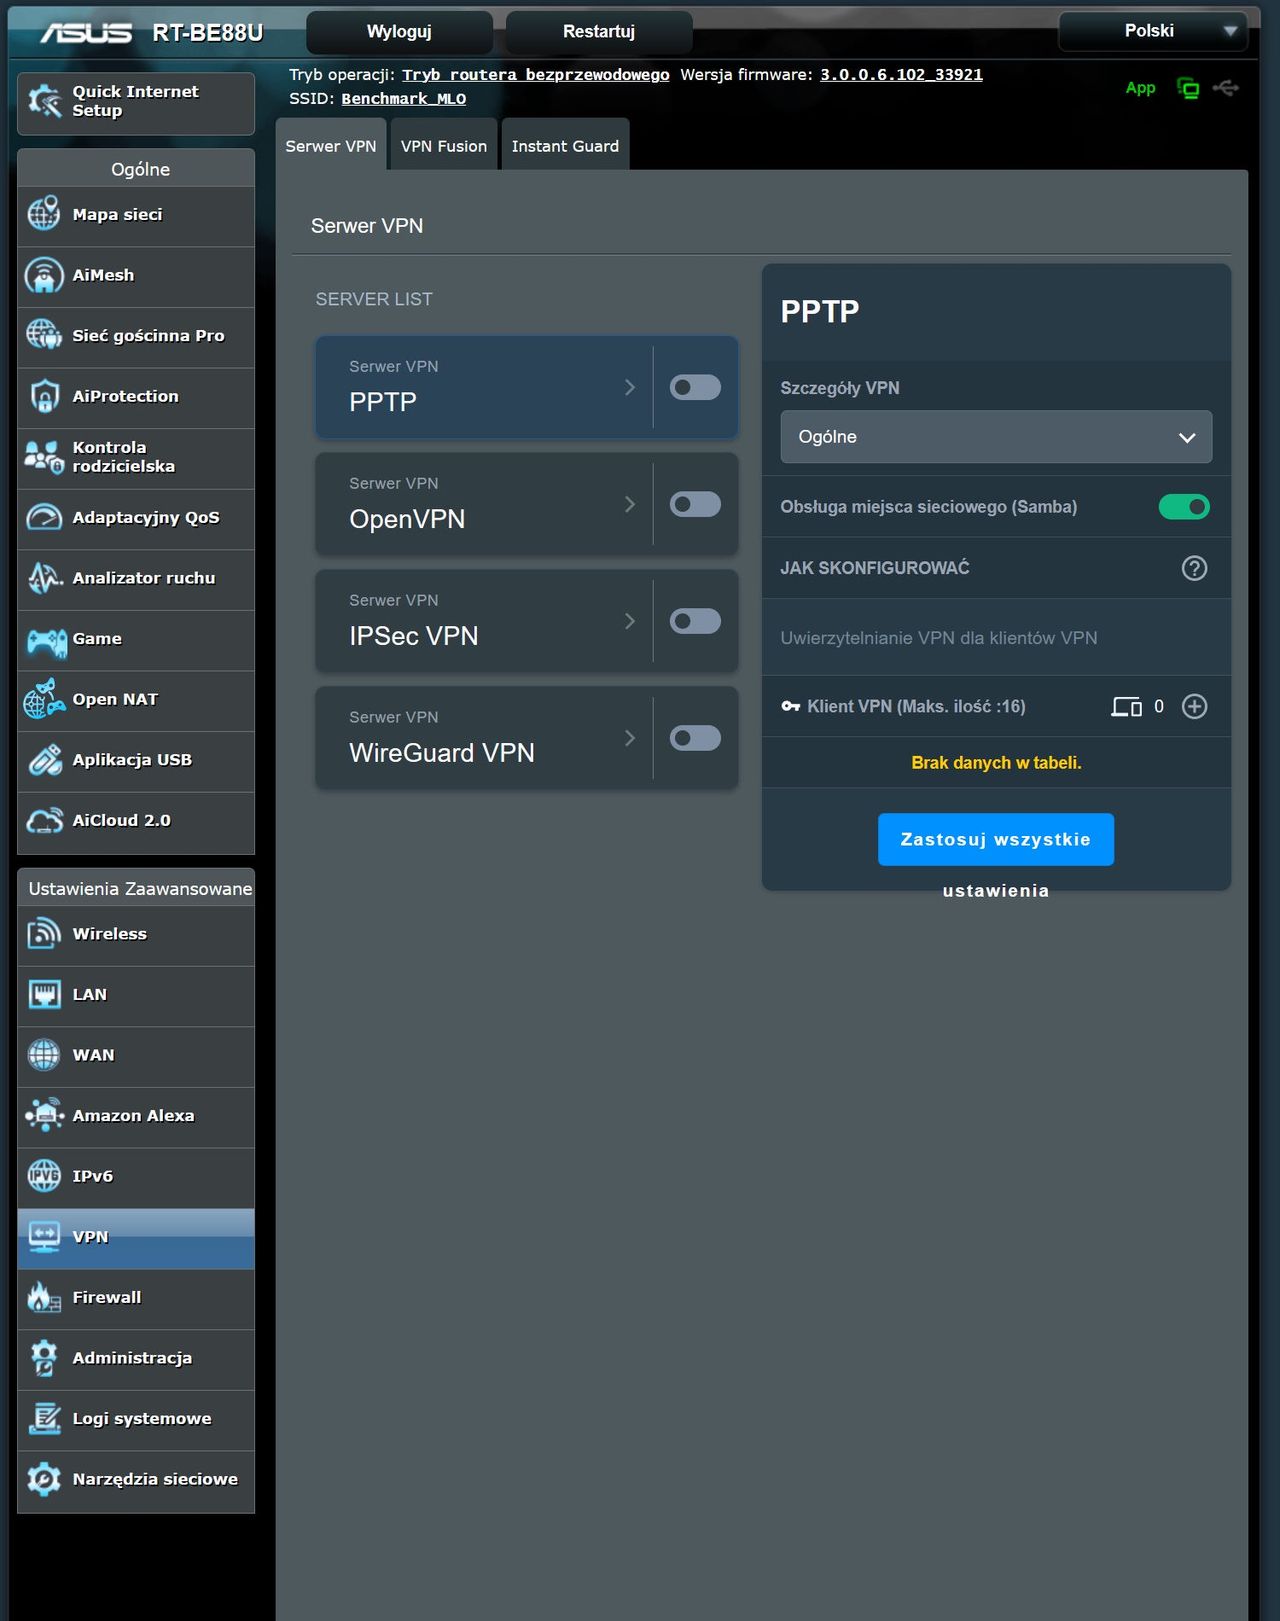Click the 'Klient VPN (Maks. ilość :16)' label
Image resolution: width=1280 pixels, height=1621 pixels.
[x=916, y=707]
